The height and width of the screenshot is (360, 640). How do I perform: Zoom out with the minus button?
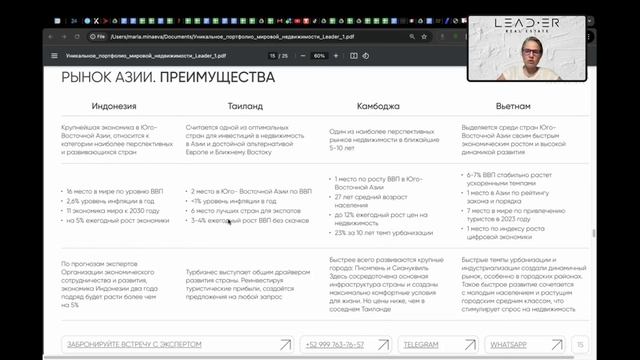tap(302, 56)
